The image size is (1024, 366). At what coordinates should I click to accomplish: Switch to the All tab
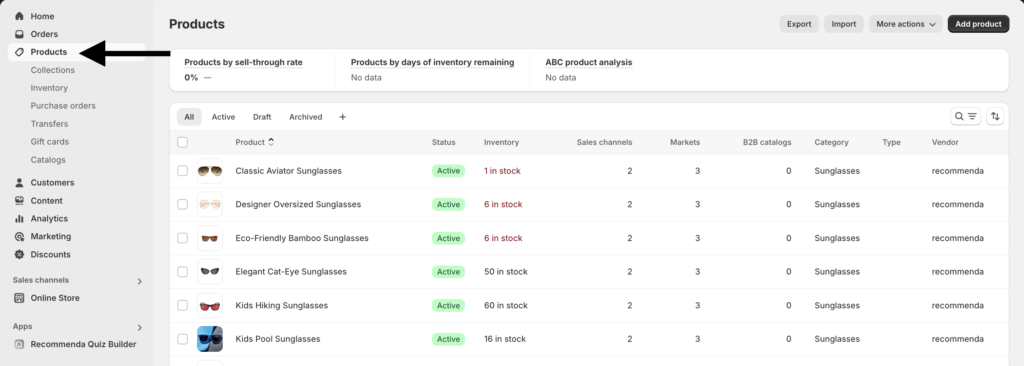(189, 117)
